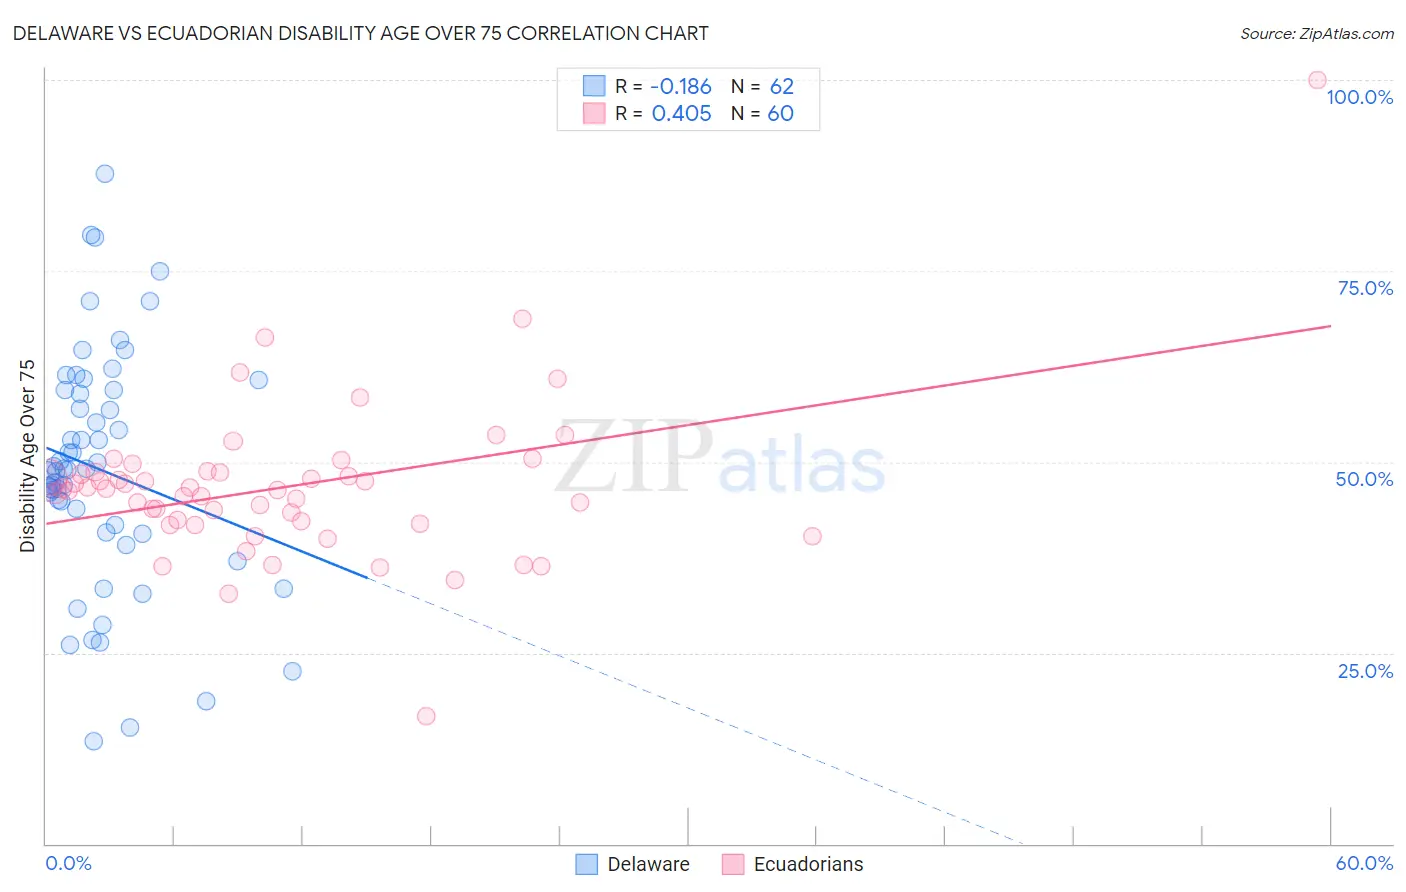1406x892 pixels.
Task: Click the Delaware legend blue swatch
Action: (x=587, y=864)
